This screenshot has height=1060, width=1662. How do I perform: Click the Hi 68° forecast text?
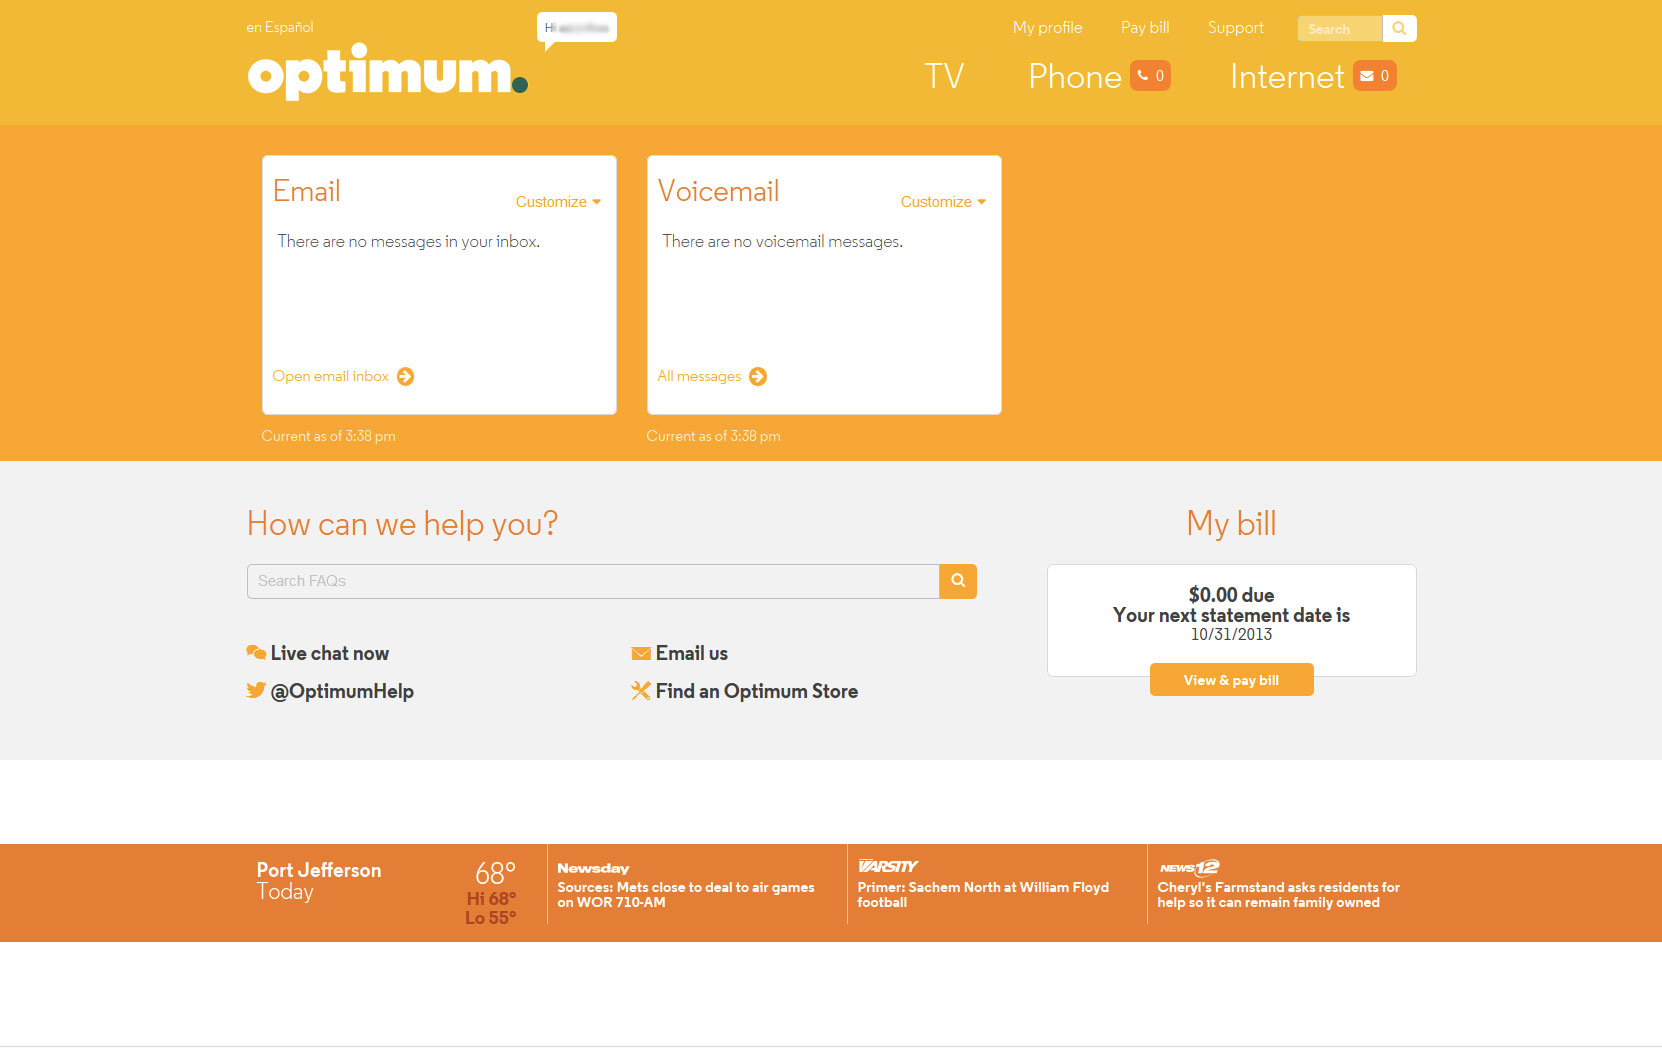click(491, 899)
